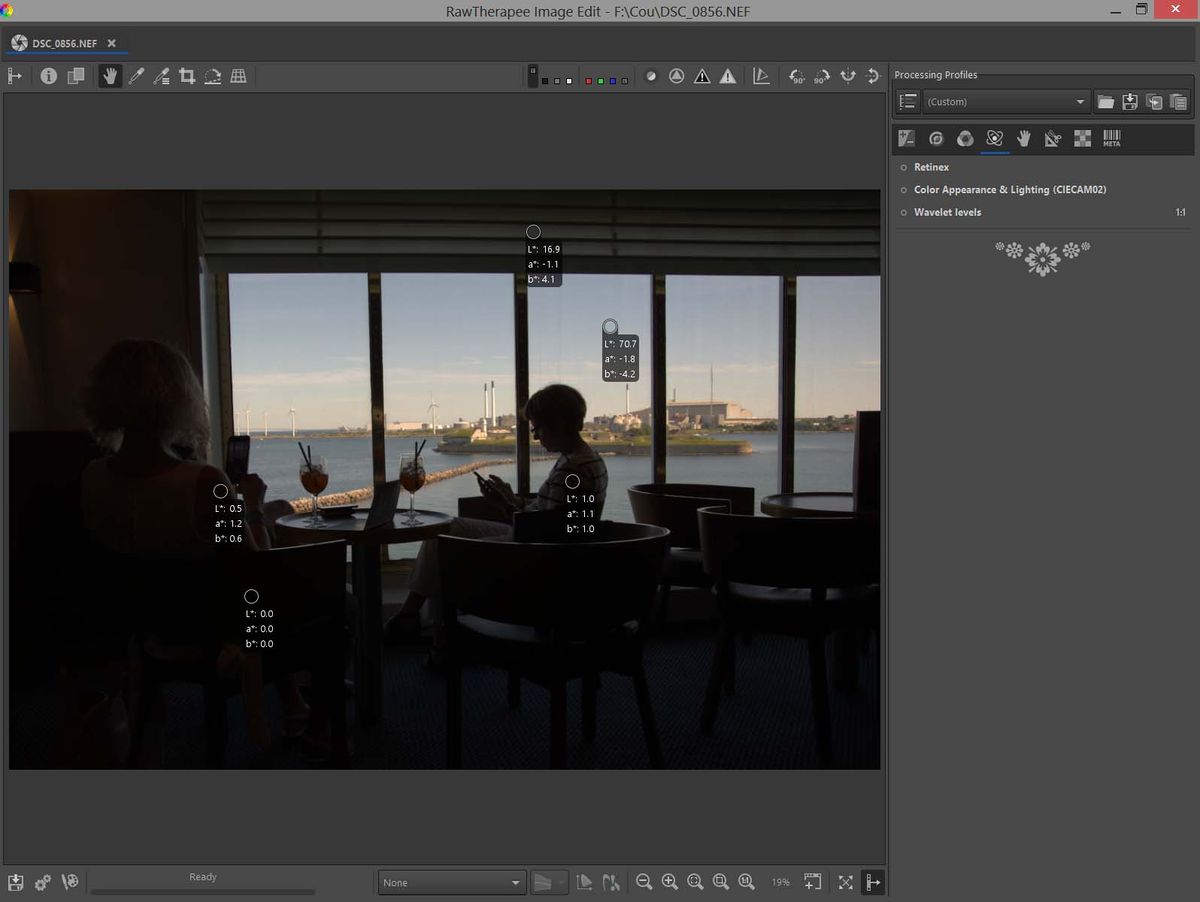Screen dimensions: 1200x902
Task: Click the locked color picker at L* 70.7
Action: click(x=610, y=327)
